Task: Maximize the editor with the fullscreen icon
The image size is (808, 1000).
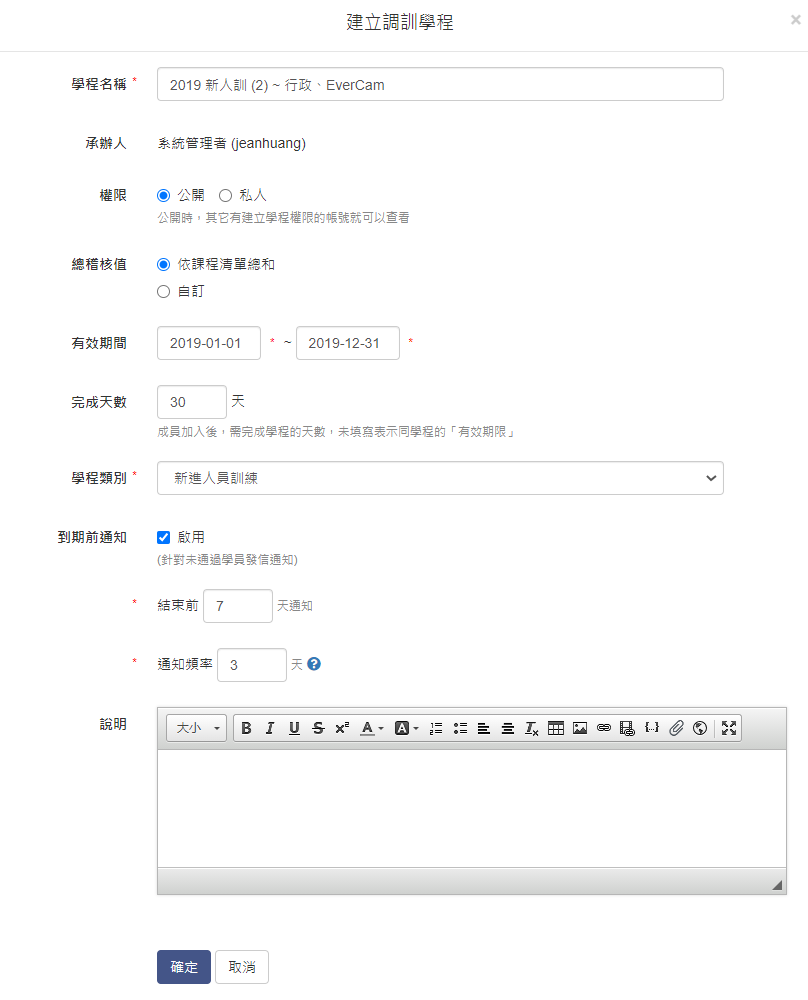Action: click(729, 728)
